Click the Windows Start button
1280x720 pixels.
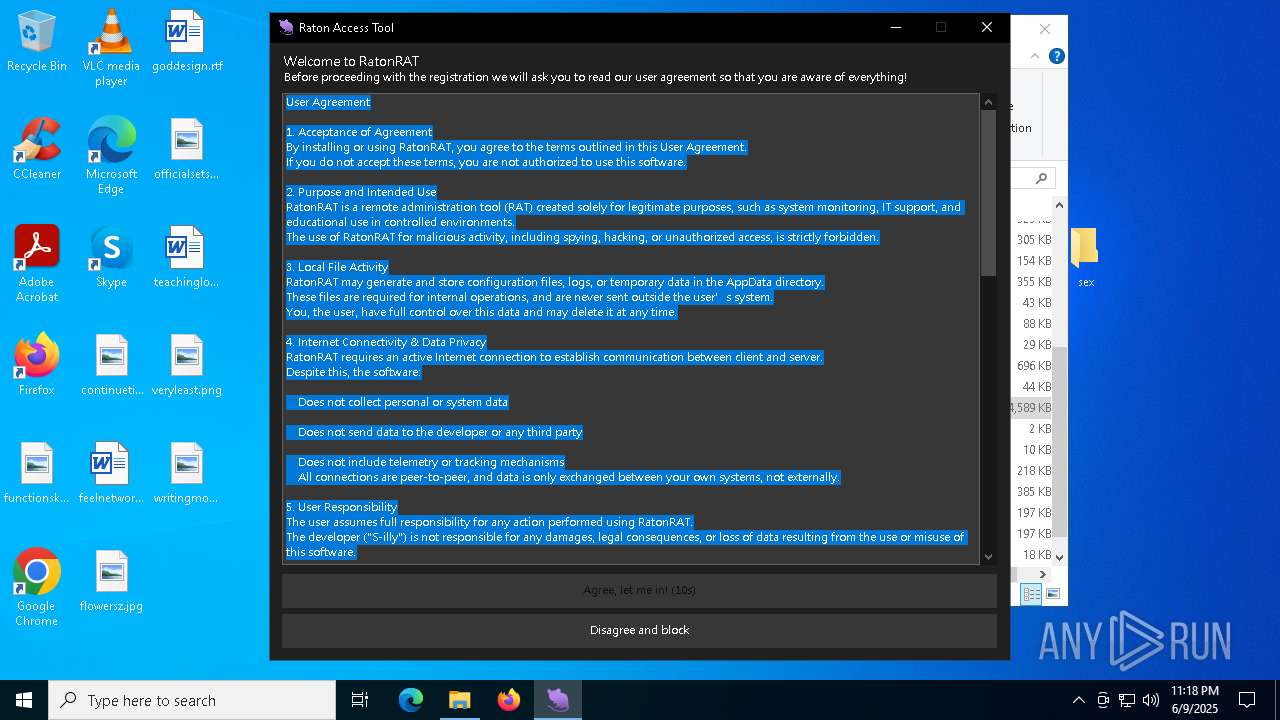click(x=24, y=700)
